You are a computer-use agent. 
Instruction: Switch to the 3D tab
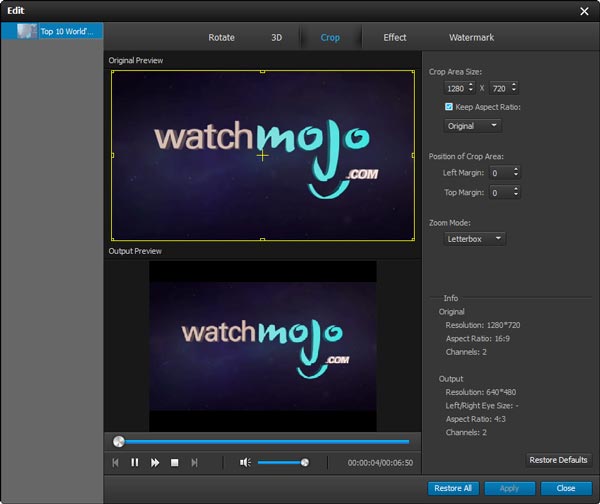coord(276,38)
